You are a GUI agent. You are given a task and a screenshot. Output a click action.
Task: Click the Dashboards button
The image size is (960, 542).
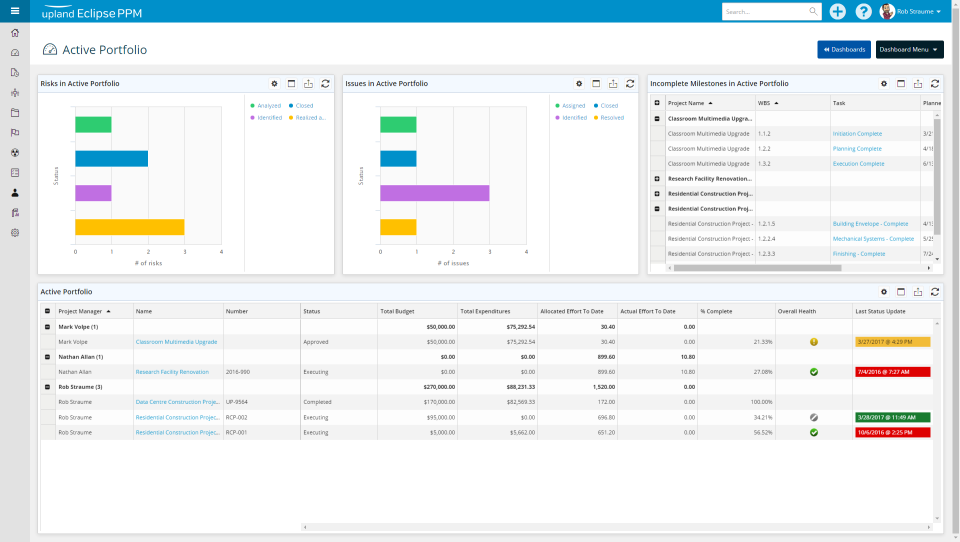tap(843, 49)
